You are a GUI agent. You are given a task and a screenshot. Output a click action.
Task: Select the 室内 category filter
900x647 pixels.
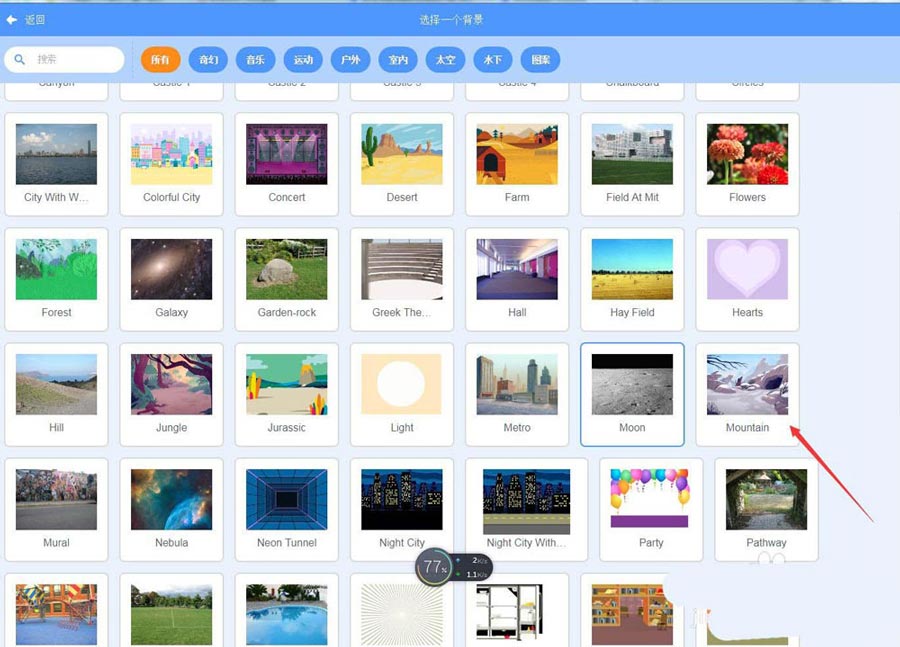pyautogui.click(x=398, y=60)
